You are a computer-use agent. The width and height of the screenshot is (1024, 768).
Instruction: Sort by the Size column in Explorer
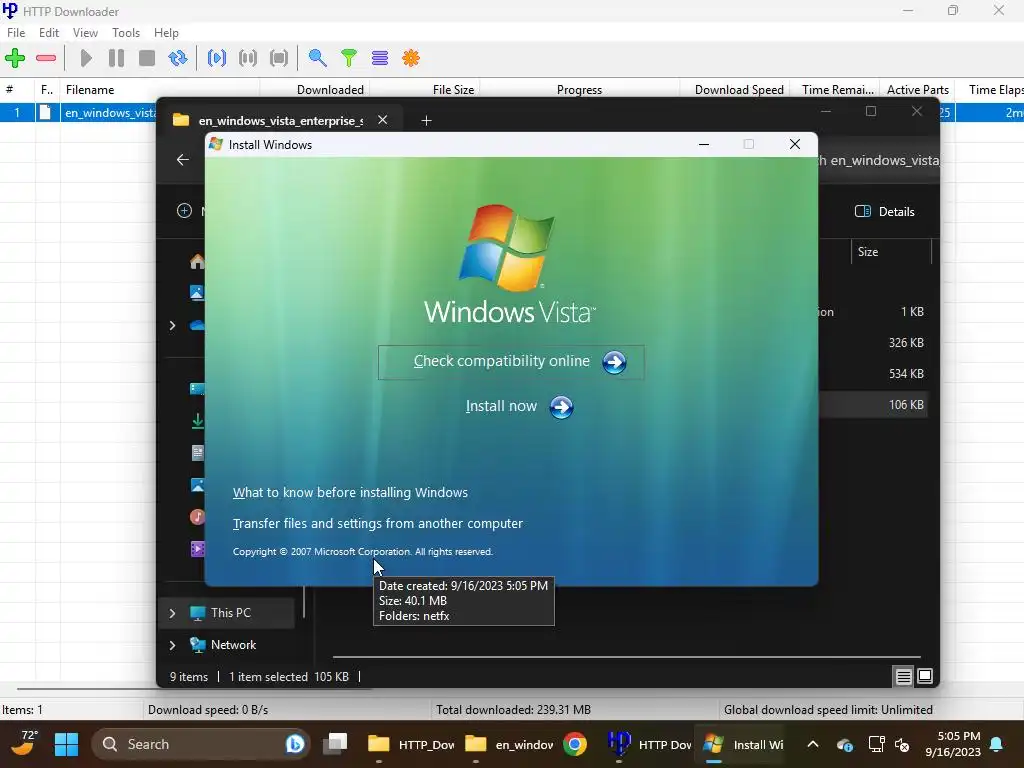[x=890, y=251]
